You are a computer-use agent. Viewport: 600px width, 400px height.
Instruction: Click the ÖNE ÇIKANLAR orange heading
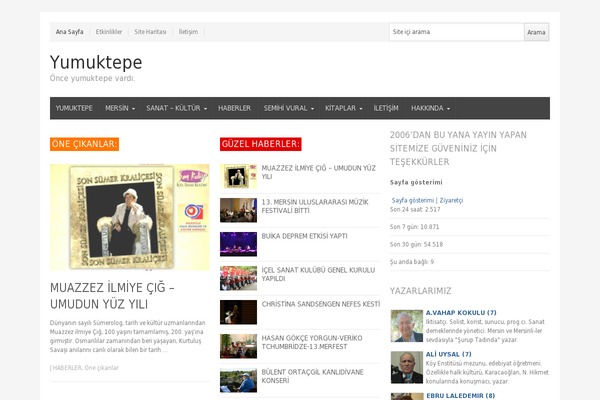pyautogui.click(x=84, y=144)
